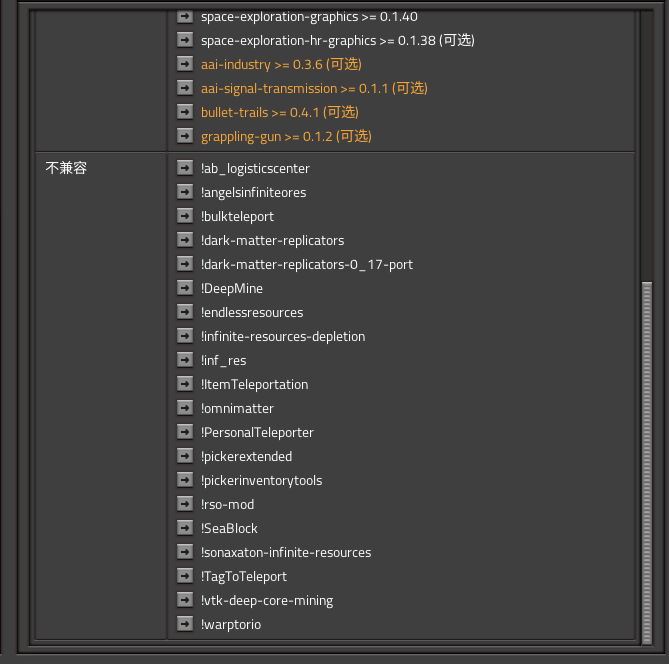This screenshot has height=664, width=669.
Task: Click arrow icon next to bullet-trails
Action: (184, 112)
